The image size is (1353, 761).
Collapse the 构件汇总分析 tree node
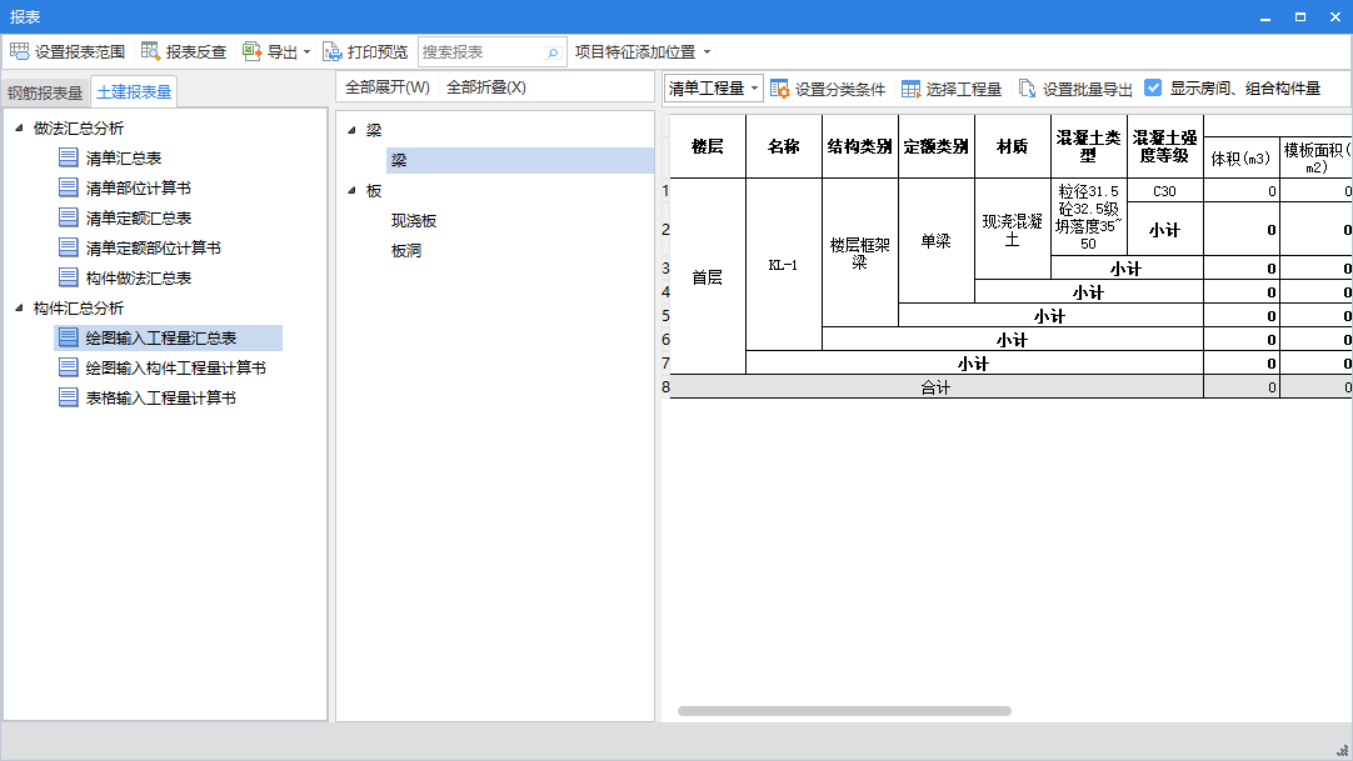click(19, 308)
